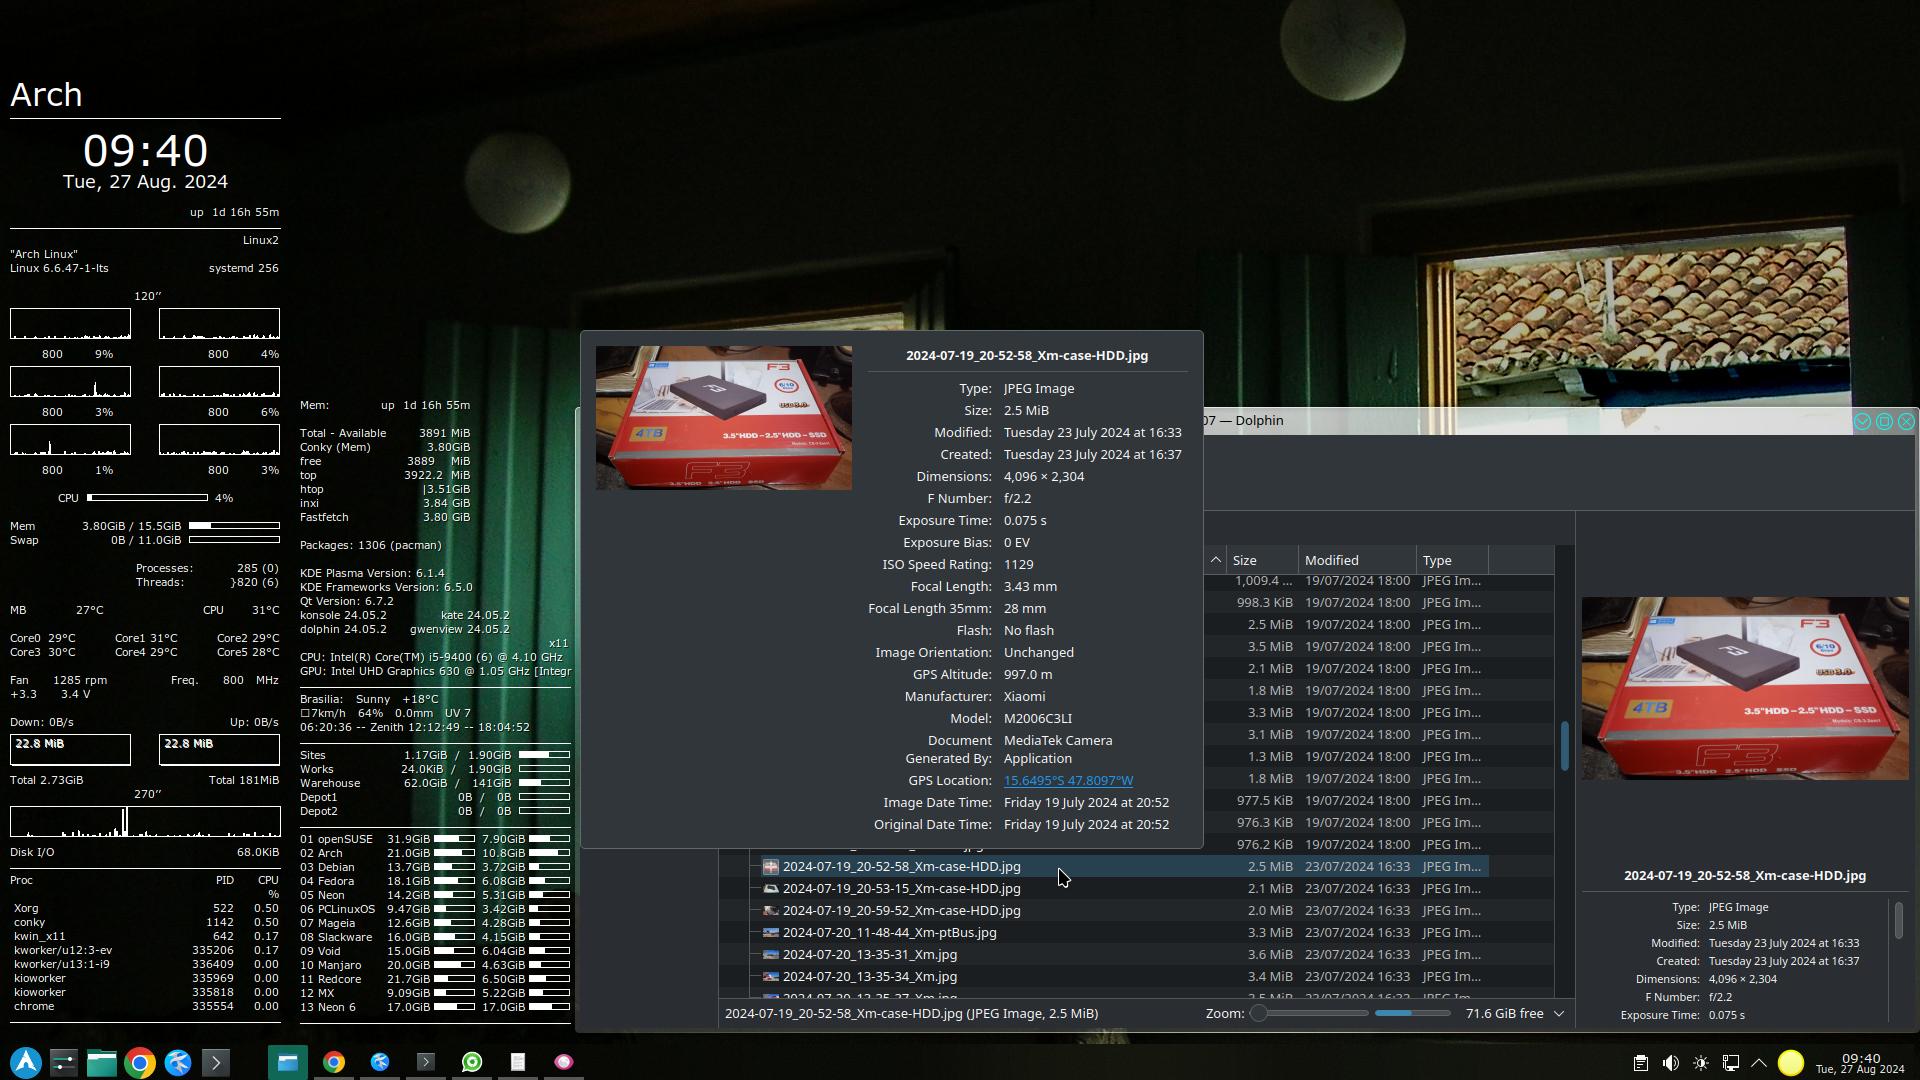
Task: Open the GPS Location coordinates link
Action: (x=1068, y=781)
